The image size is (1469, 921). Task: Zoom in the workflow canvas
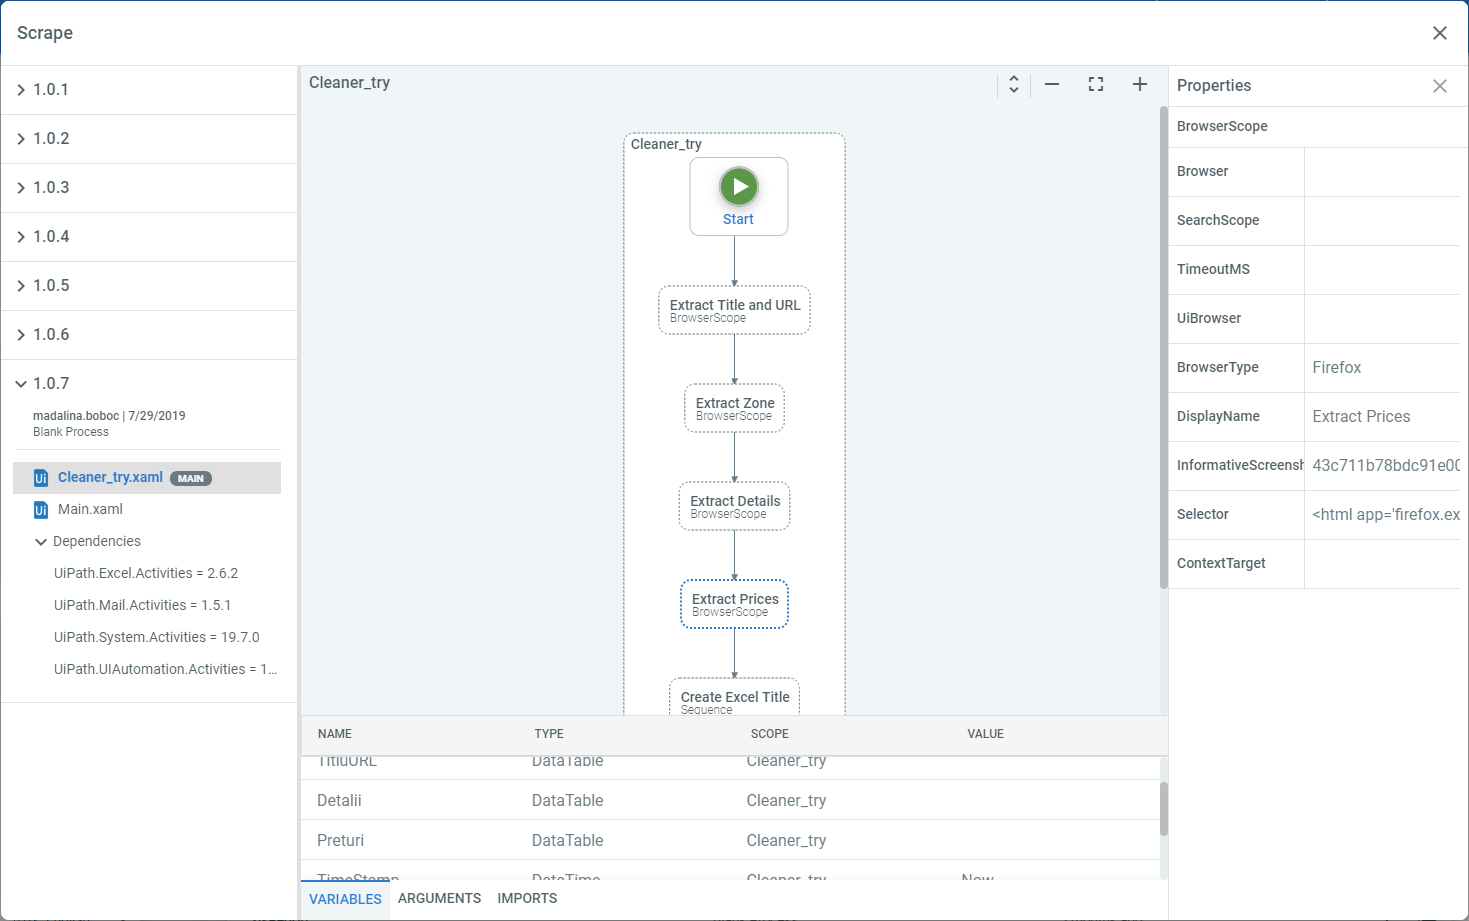point(1139,85)
